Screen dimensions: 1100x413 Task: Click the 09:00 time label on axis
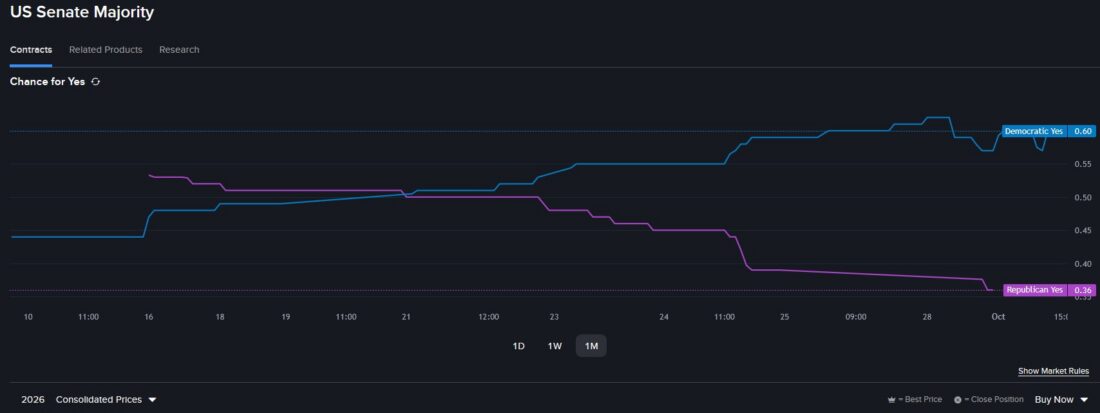[856, 317]
